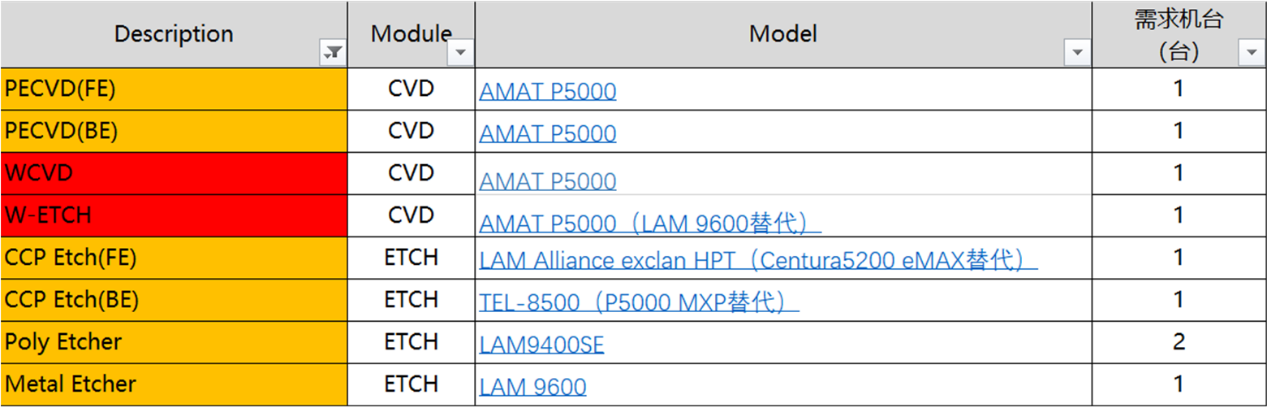Viewport: 1267px width, 408px height.
Task: Follow the AMAT P5000 link in WCVD row
Action: pyautogui.click(x=548, y=181)
